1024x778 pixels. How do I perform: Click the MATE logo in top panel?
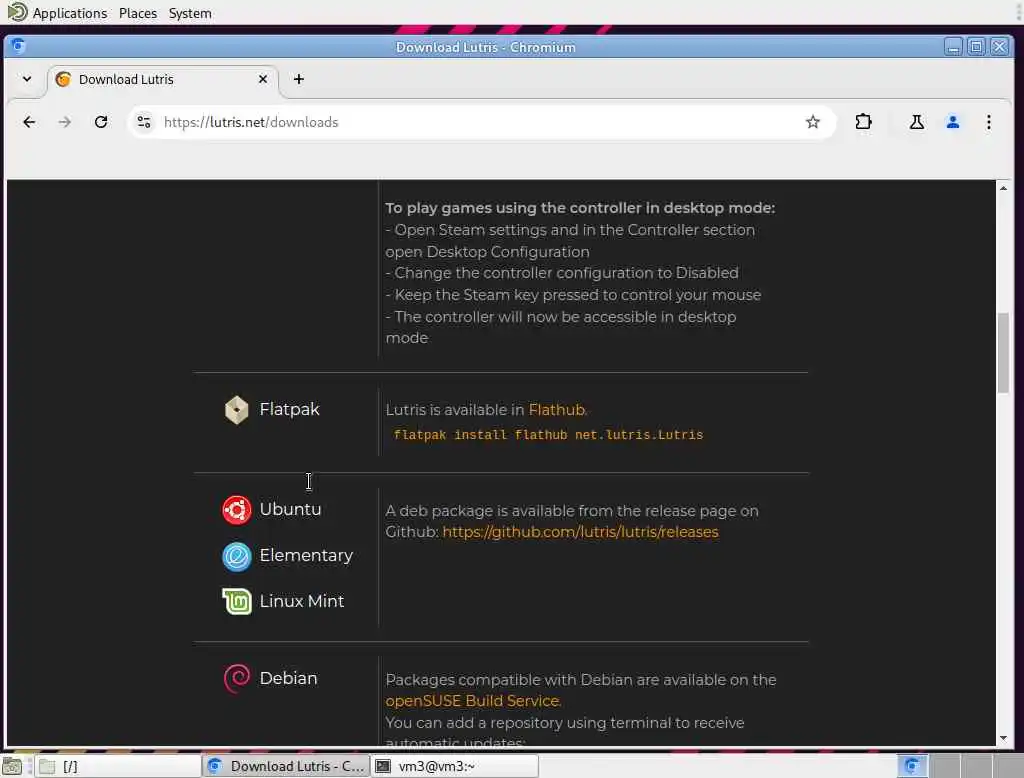point(17,12)
